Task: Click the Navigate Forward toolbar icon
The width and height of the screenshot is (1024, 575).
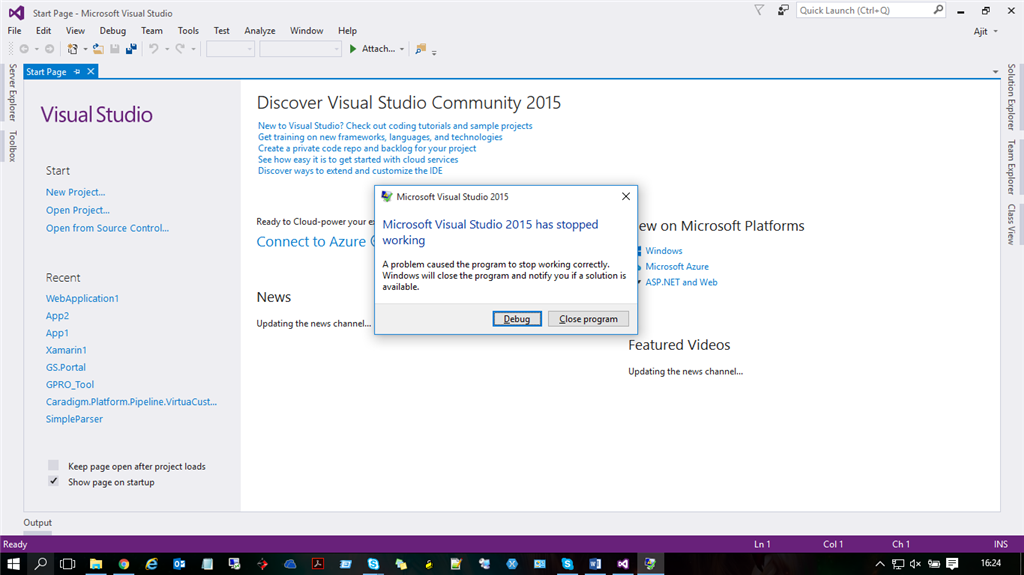Action: point(50,49)
